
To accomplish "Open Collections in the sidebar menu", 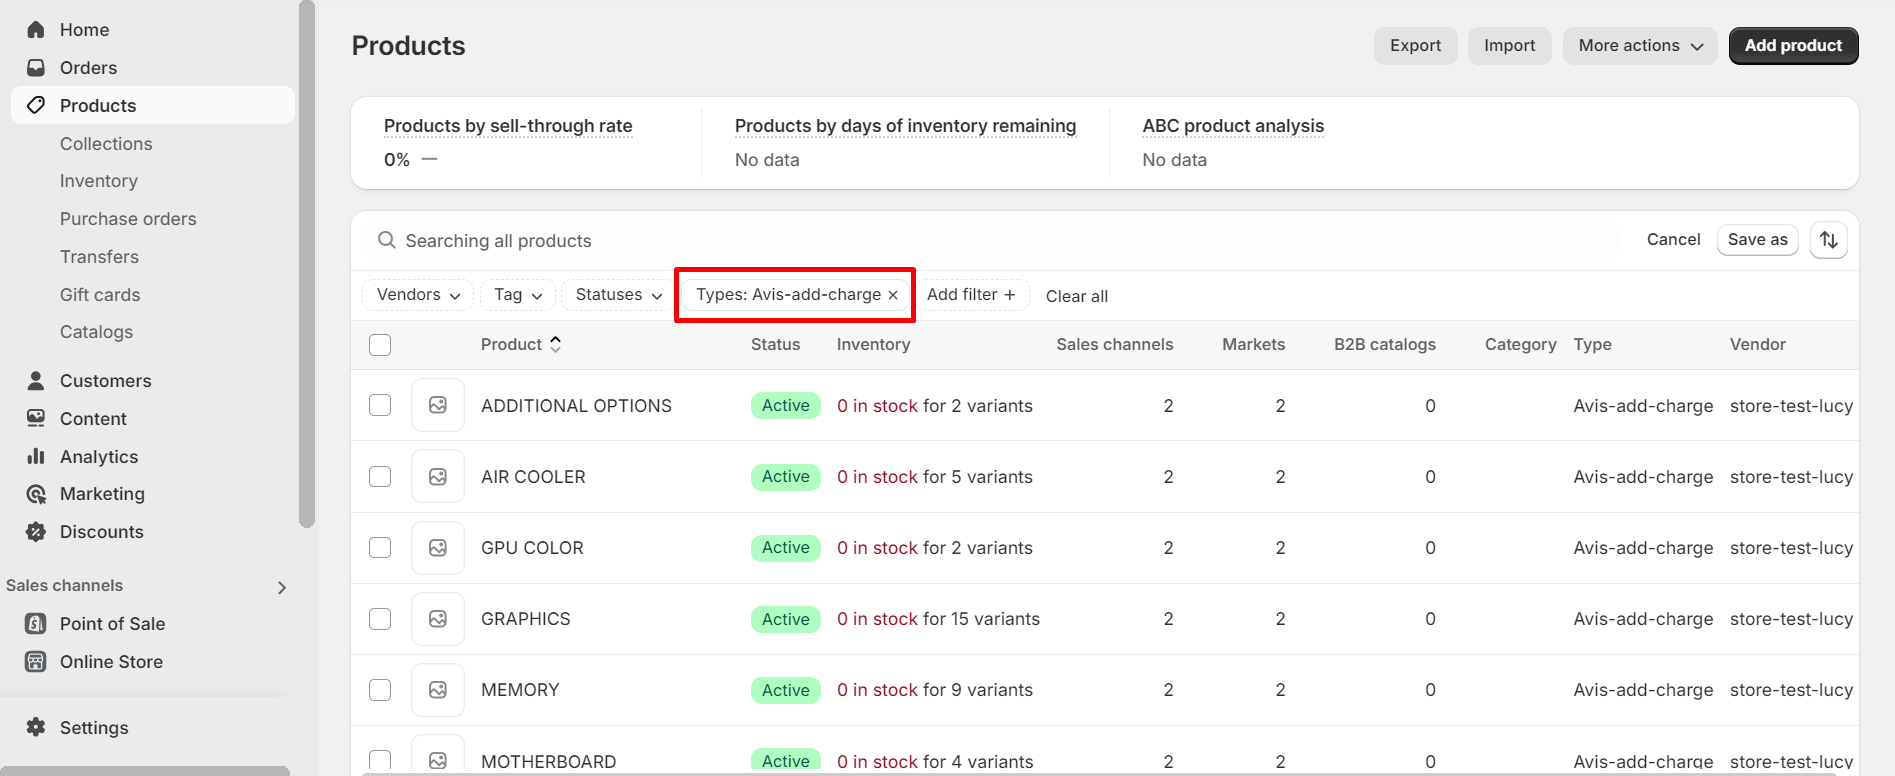I will tap(106, 144).
